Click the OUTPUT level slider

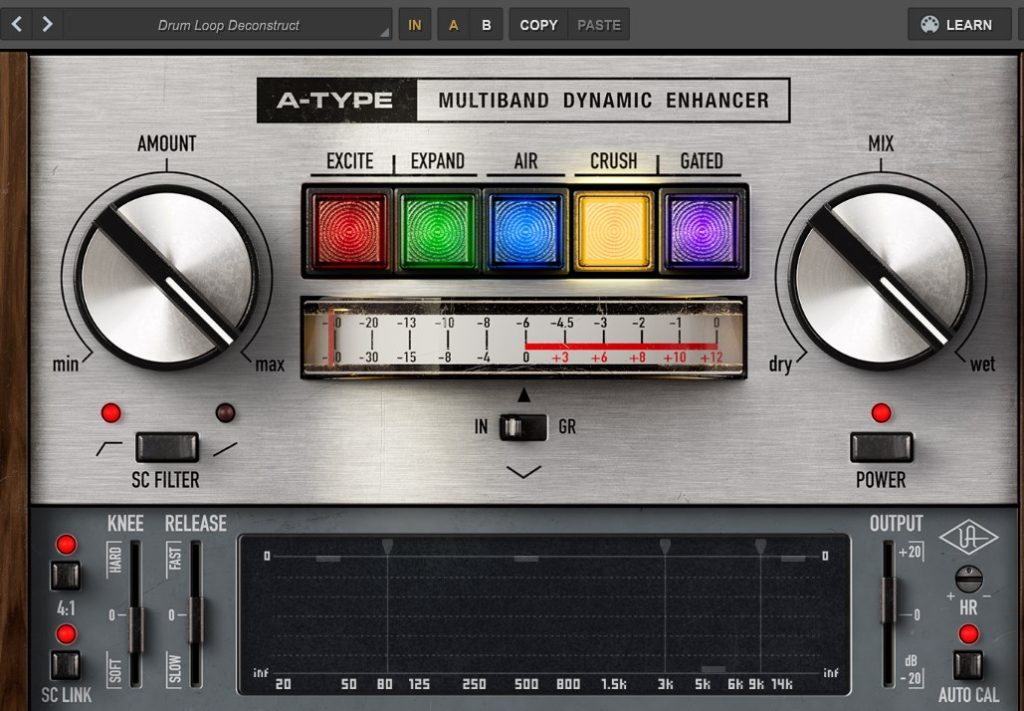coord(887,599)
